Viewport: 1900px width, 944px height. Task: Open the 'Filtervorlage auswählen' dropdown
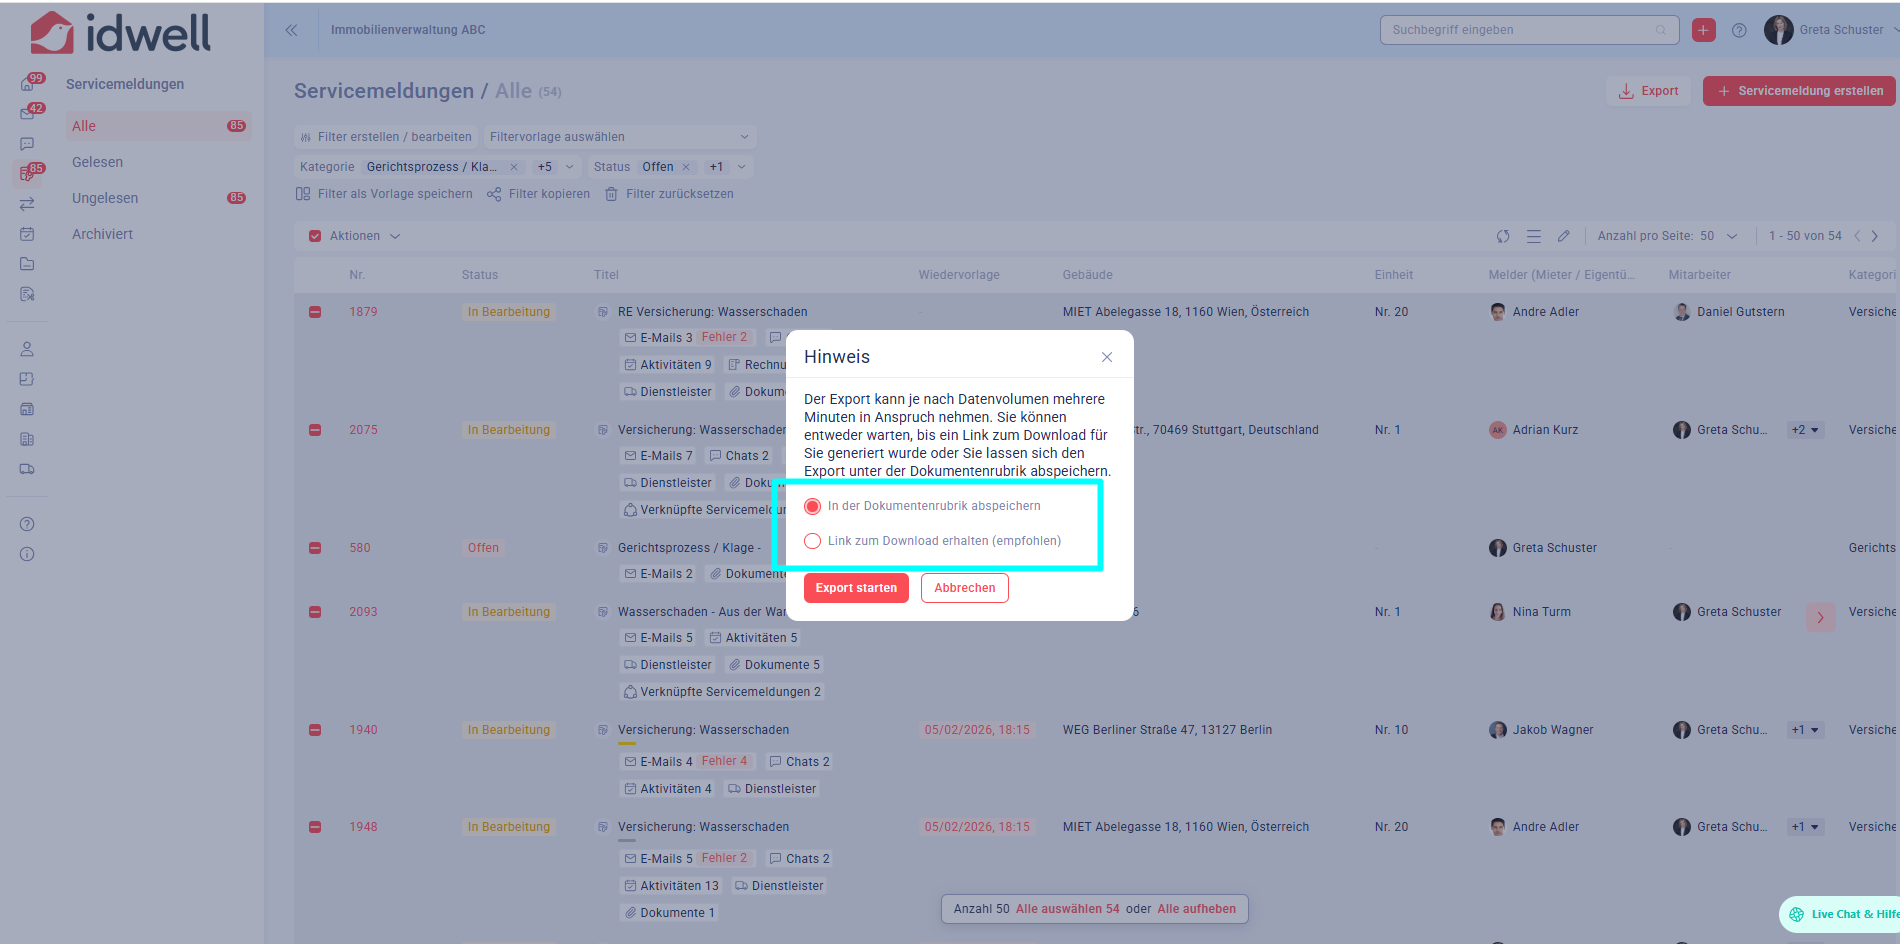[618, 137]
